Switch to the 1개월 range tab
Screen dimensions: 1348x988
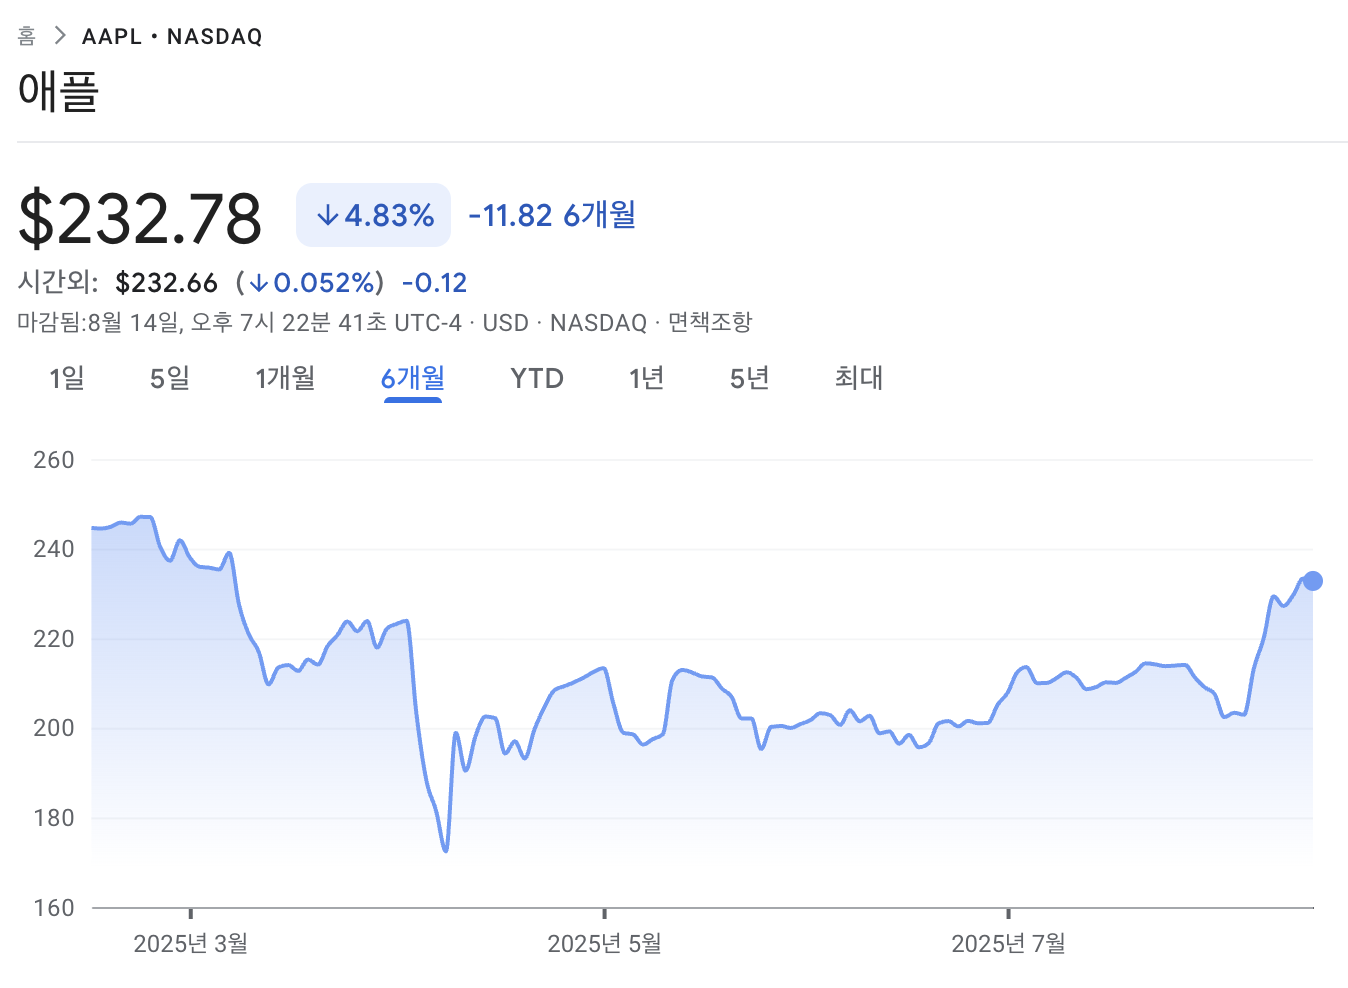(x=285, y=378)
